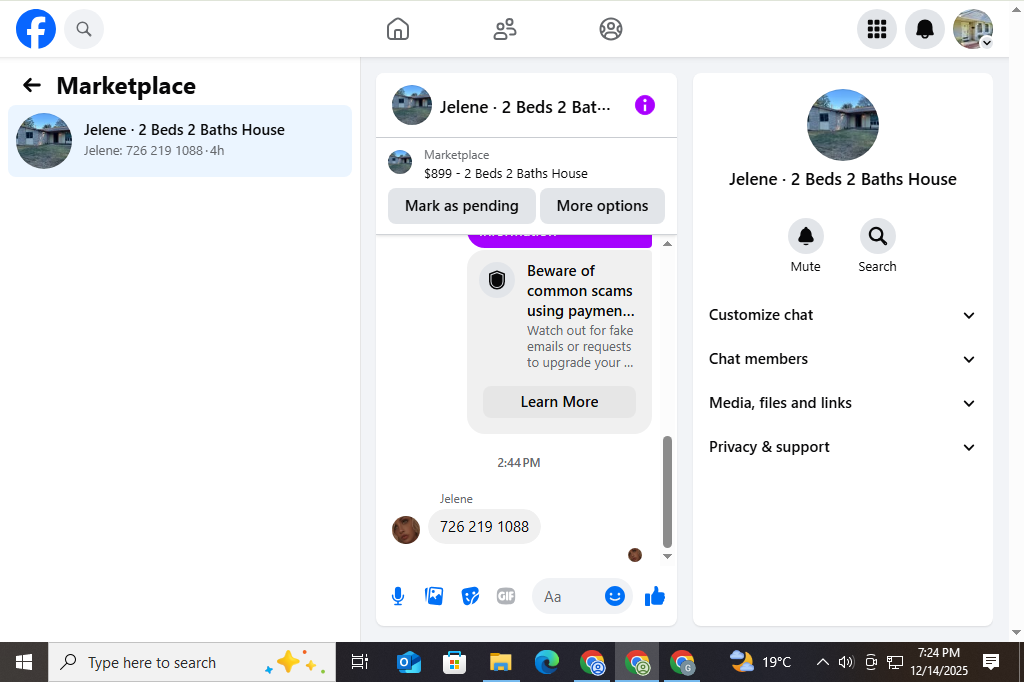This screenshot has height=682, width=1024.
Task: Open the account profile picture menu
Action: [973, 29]
